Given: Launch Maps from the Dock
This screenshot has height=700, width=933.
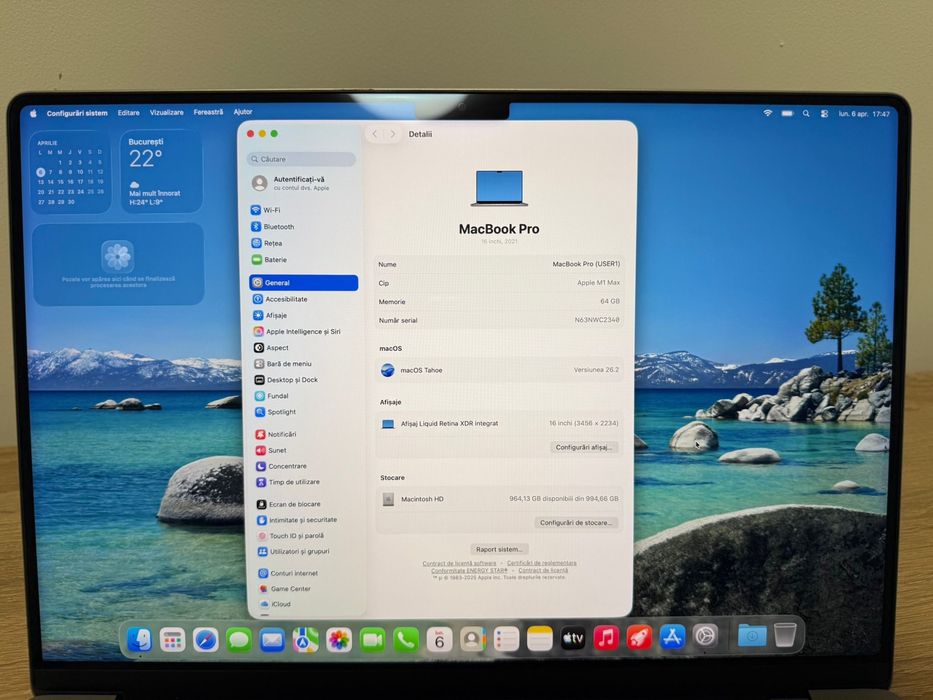Looking at the screenshot, I should [306, 640].
